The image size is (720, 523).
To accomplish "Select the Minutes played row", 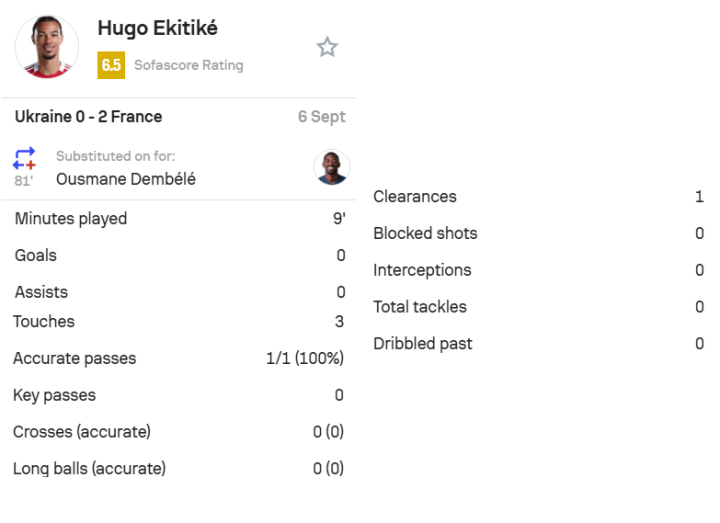I will pyautogui.click(x=179, y=219).
